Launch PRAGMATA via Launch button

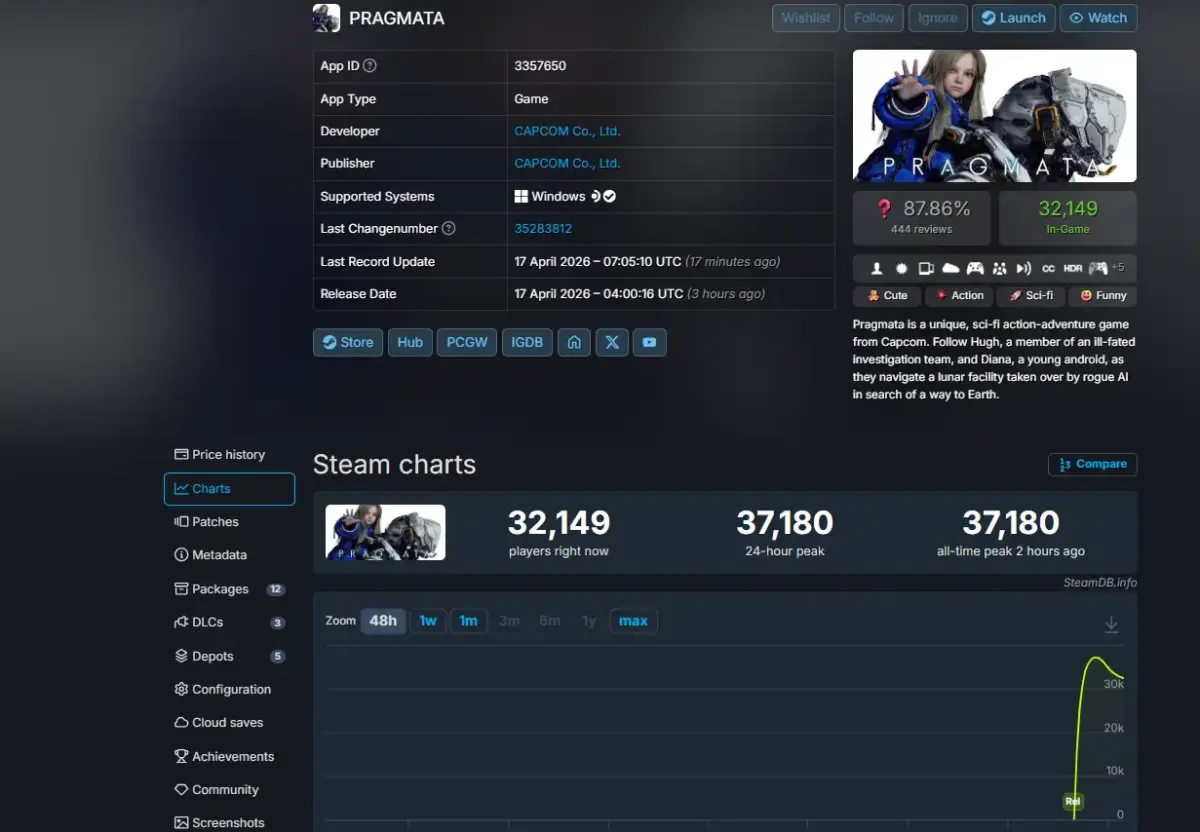1013,18
